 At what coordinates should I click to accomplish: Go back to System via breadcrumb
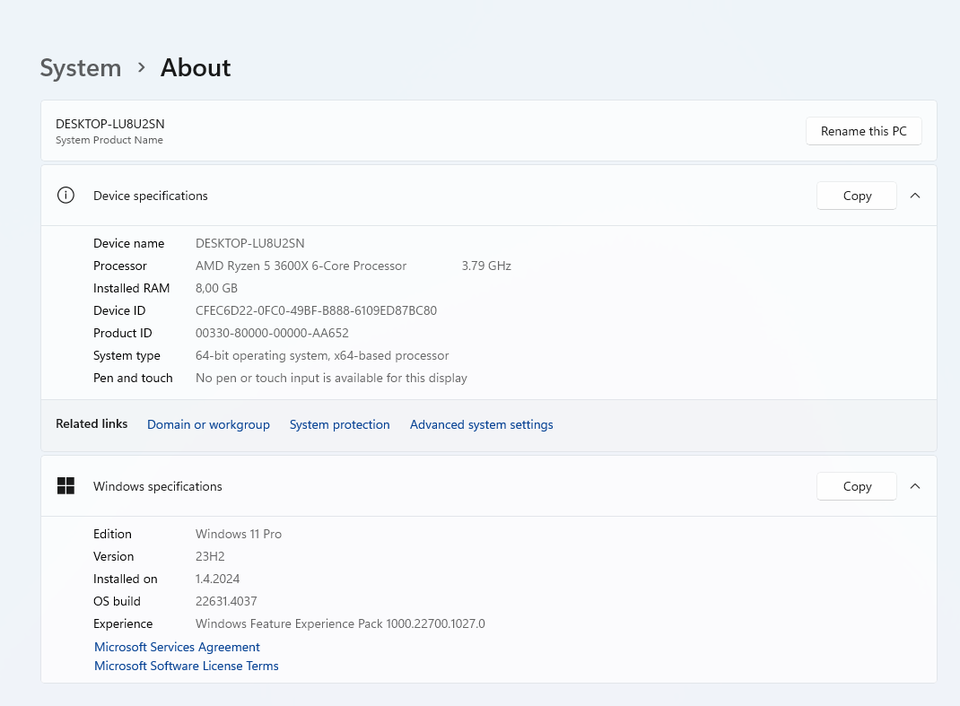click(x=80, y=68)
